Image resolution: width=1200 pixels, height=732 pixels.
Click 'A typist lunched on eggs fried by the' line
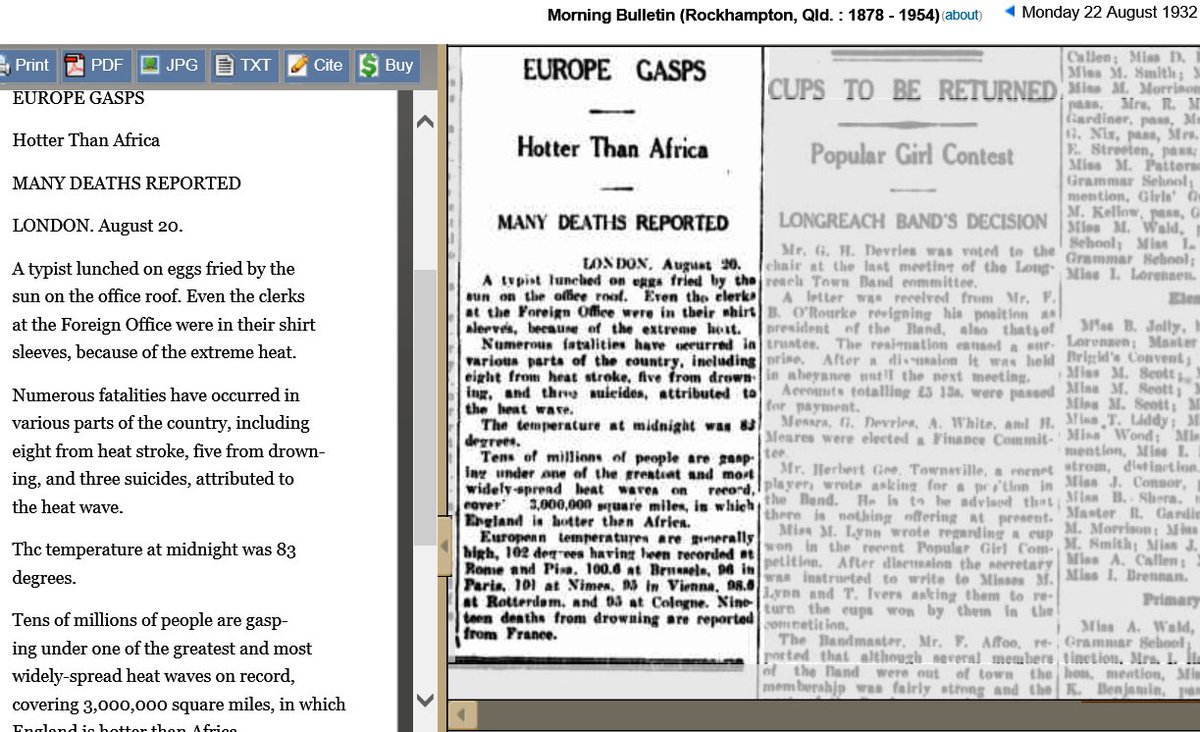[x=153, y=269]
